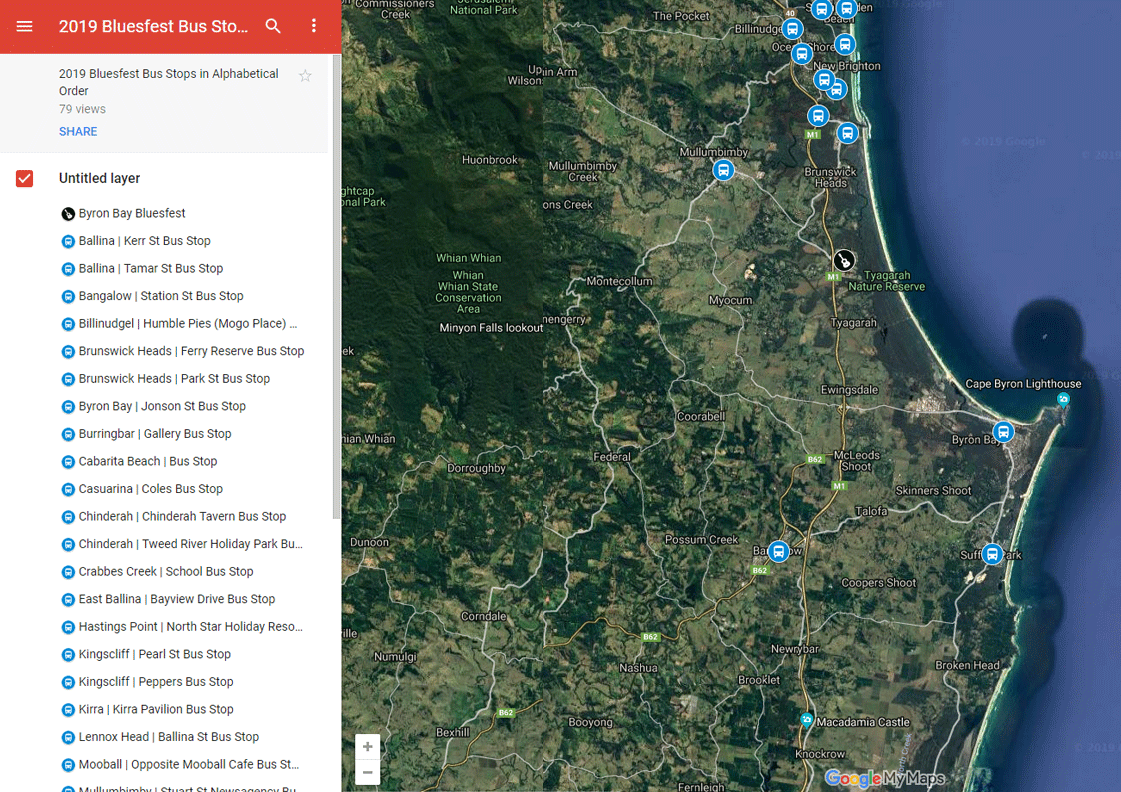Click the search magnifier icon
The image size is (1121, 792).
272,26
